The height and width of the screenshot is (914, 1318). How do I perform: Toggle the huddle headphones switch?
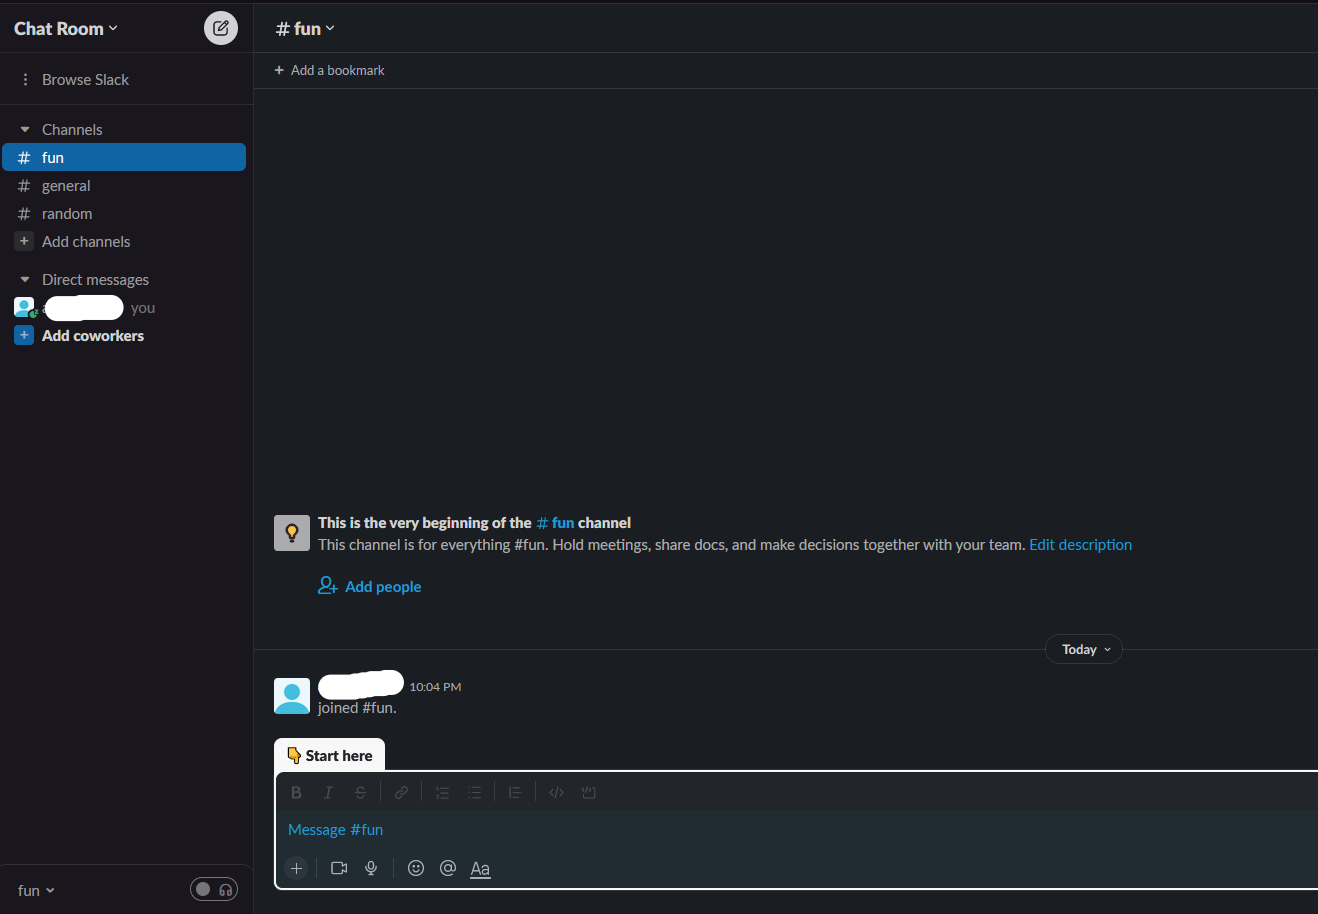(214, 889)
